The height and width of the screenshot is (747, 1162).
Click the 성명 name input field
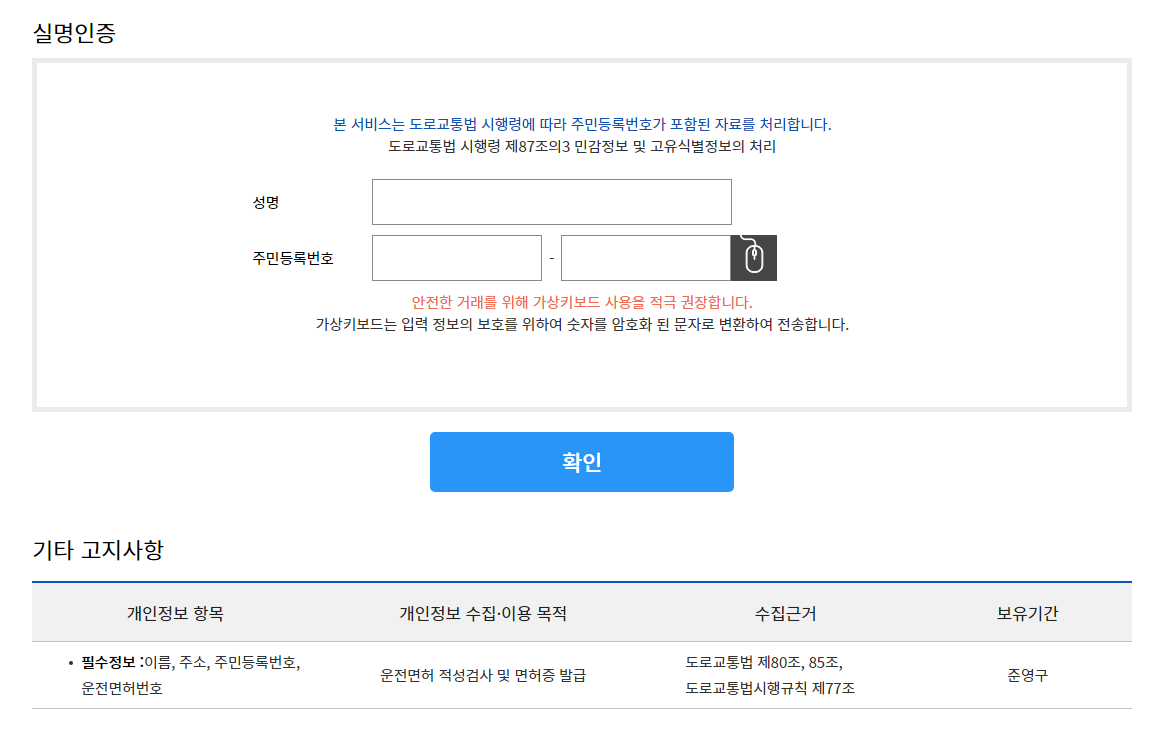551,202
